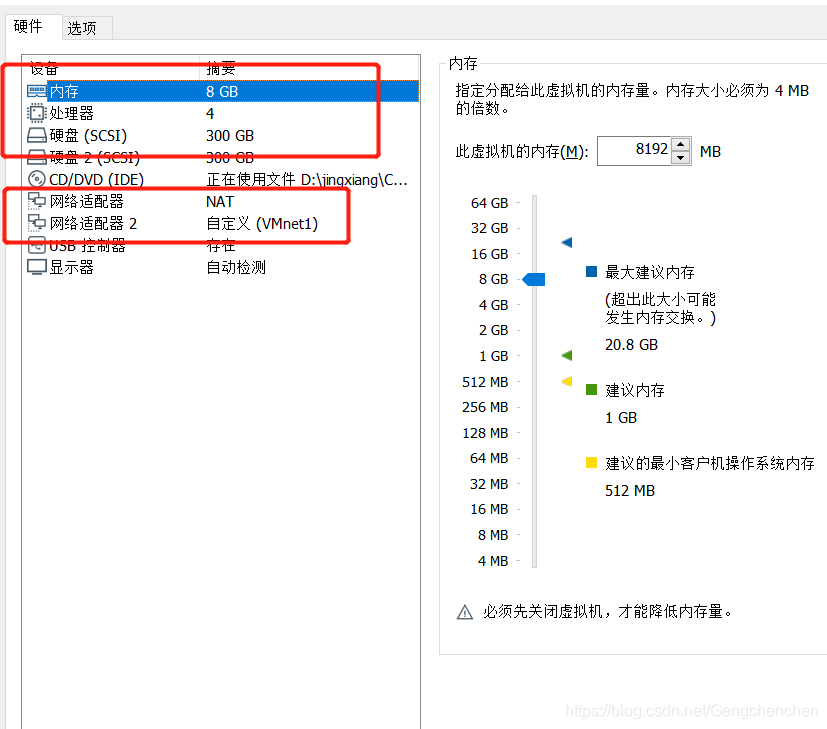Click the 64 GB slider label

pos(489,203)
